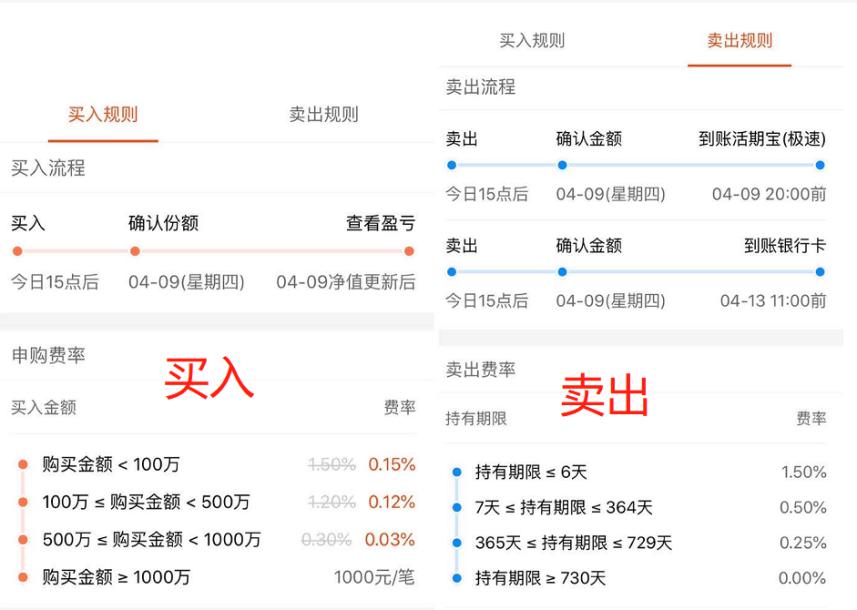
Task: Tap the orange dot under 查看盈亏 step
Action: point(409,251)
